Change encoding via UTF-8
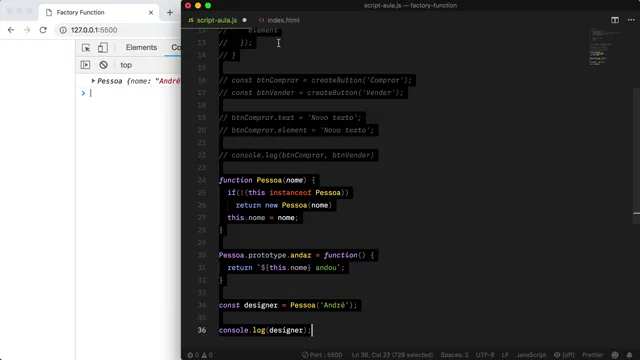The image size is (640, 360). click(485, 355)
